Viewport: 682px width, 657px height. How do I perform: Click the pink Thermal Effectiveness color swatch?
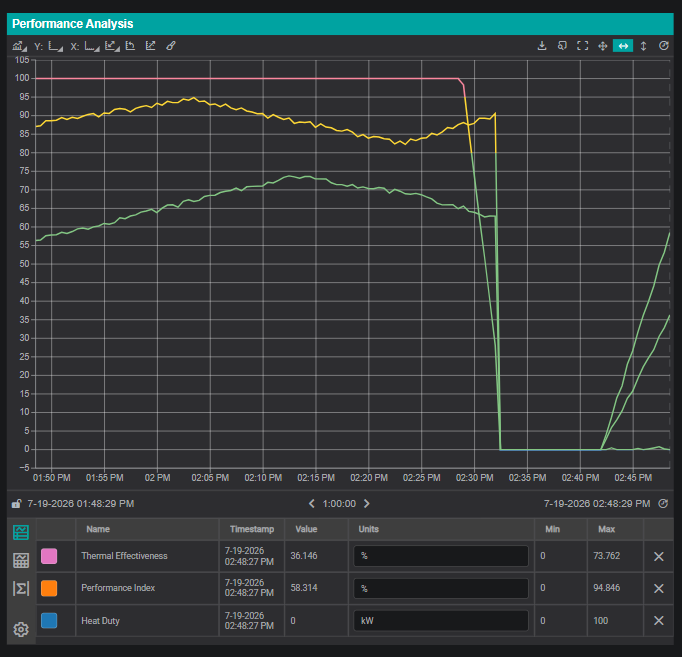click(x=49, y=556)
